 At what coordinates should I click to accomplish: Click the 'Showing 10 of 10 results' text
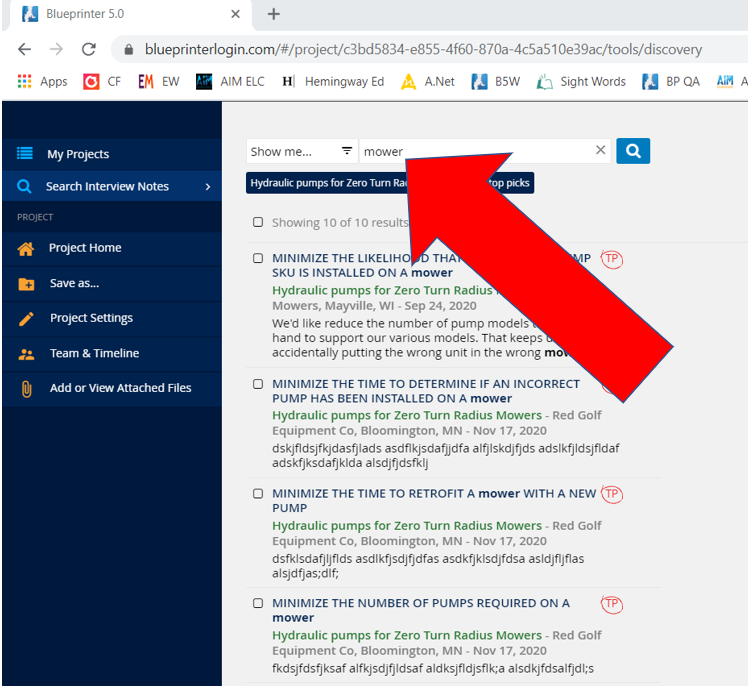coord(340,223)
